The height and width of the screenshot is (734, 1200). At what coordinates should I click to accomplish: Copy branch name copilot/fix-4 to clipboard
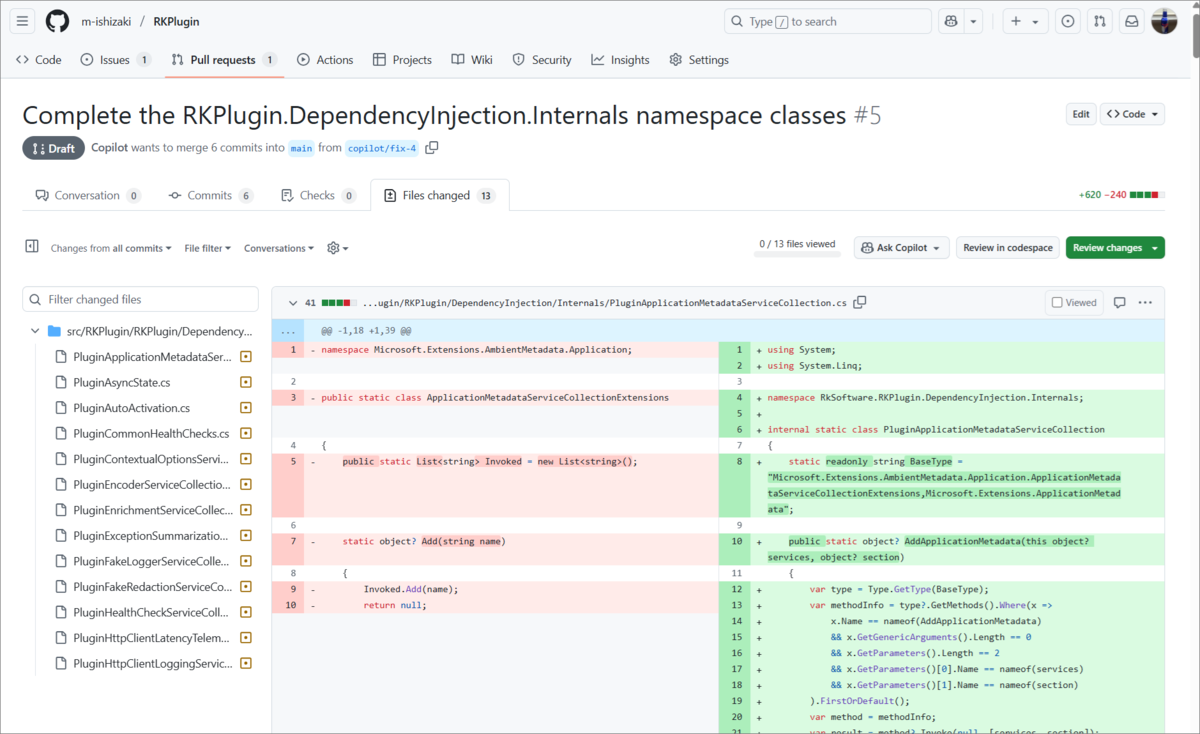[432, 148]
